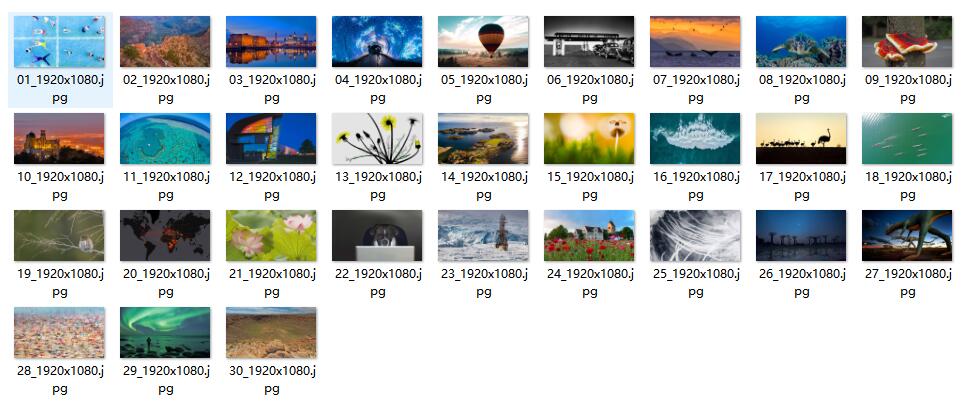Select the file label 28_1920x1080.jpg
Screen dimensions: 962x413
[60, 380]
